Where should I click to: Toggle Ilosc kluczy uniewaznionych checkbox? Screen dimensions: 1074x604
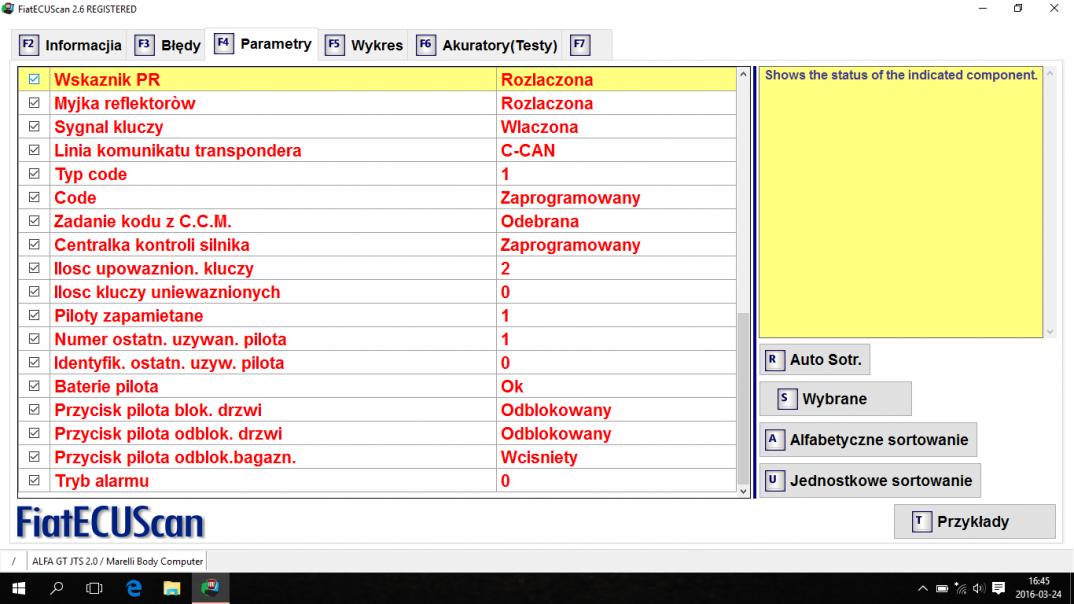click(x=34, y=292)
